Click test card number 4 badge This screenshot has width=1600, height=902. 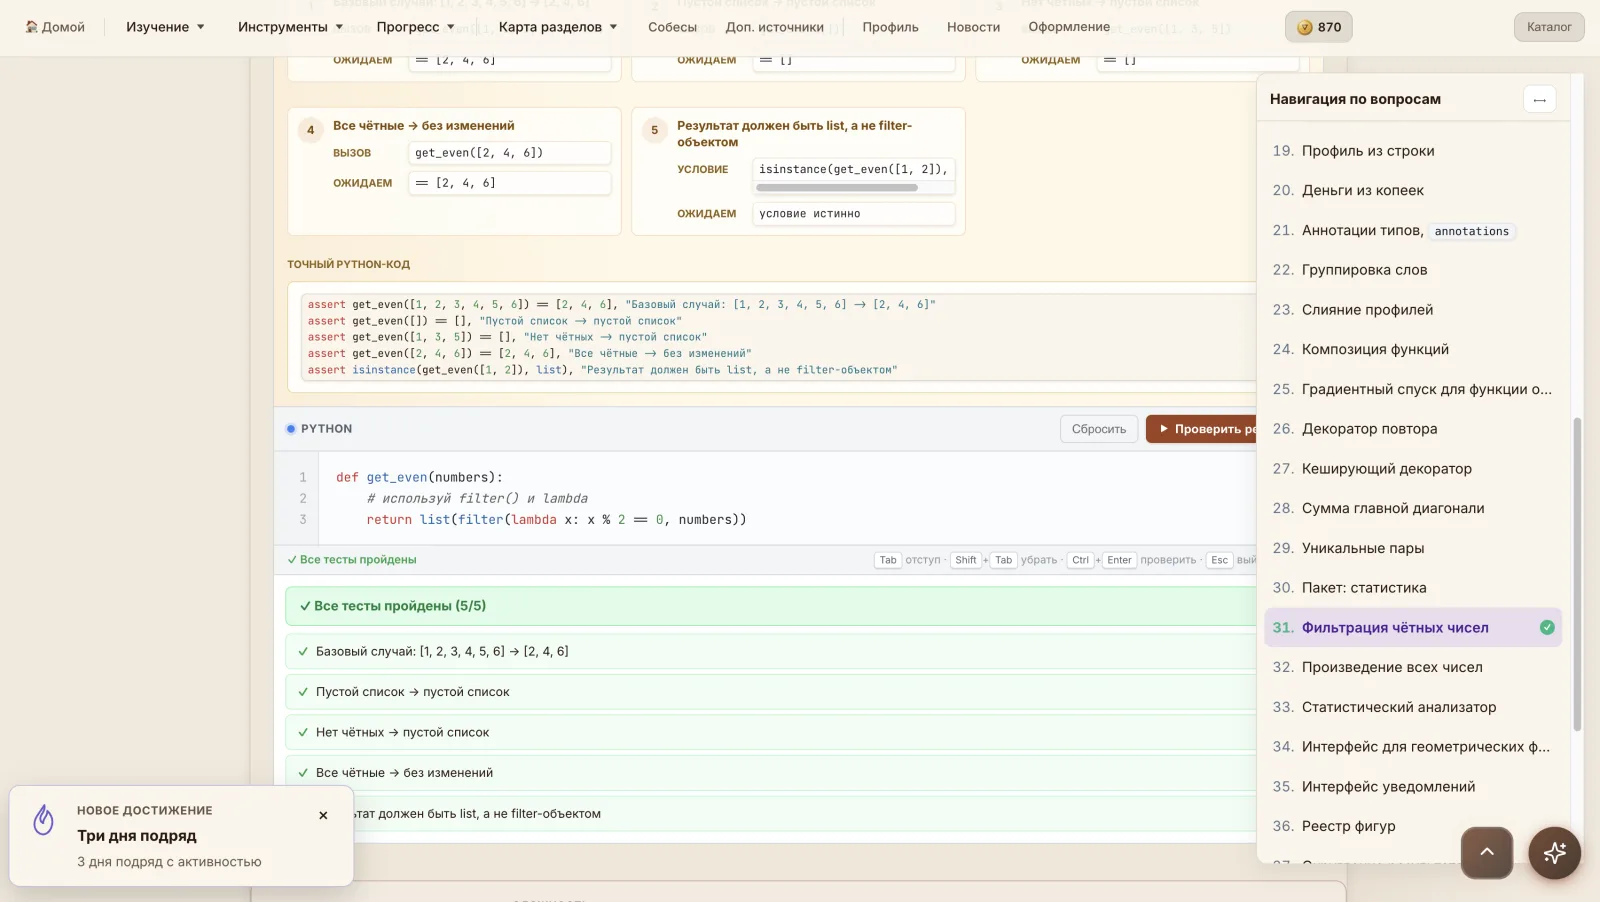coord(310,130)
